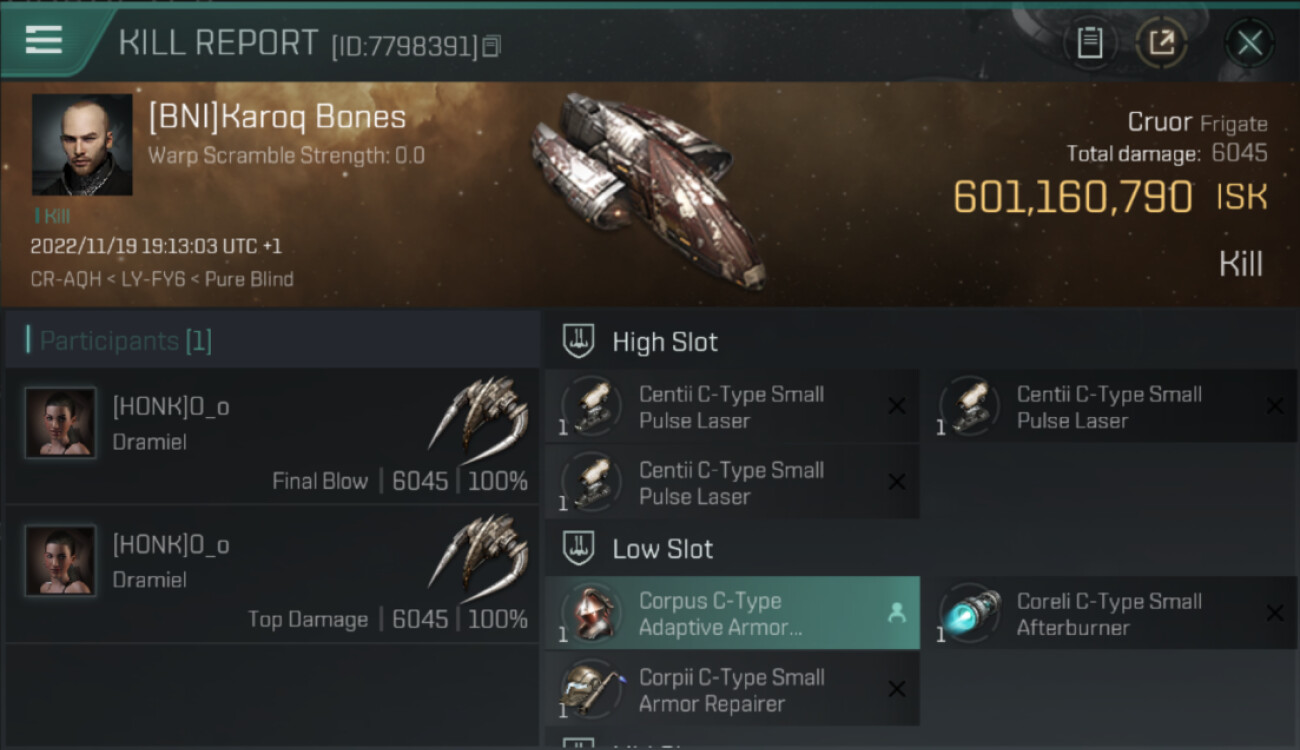The height and width of the screenshot is (750, 1300).
Task: Open Karoq Bones character portrait
Action: click(82, 145)
